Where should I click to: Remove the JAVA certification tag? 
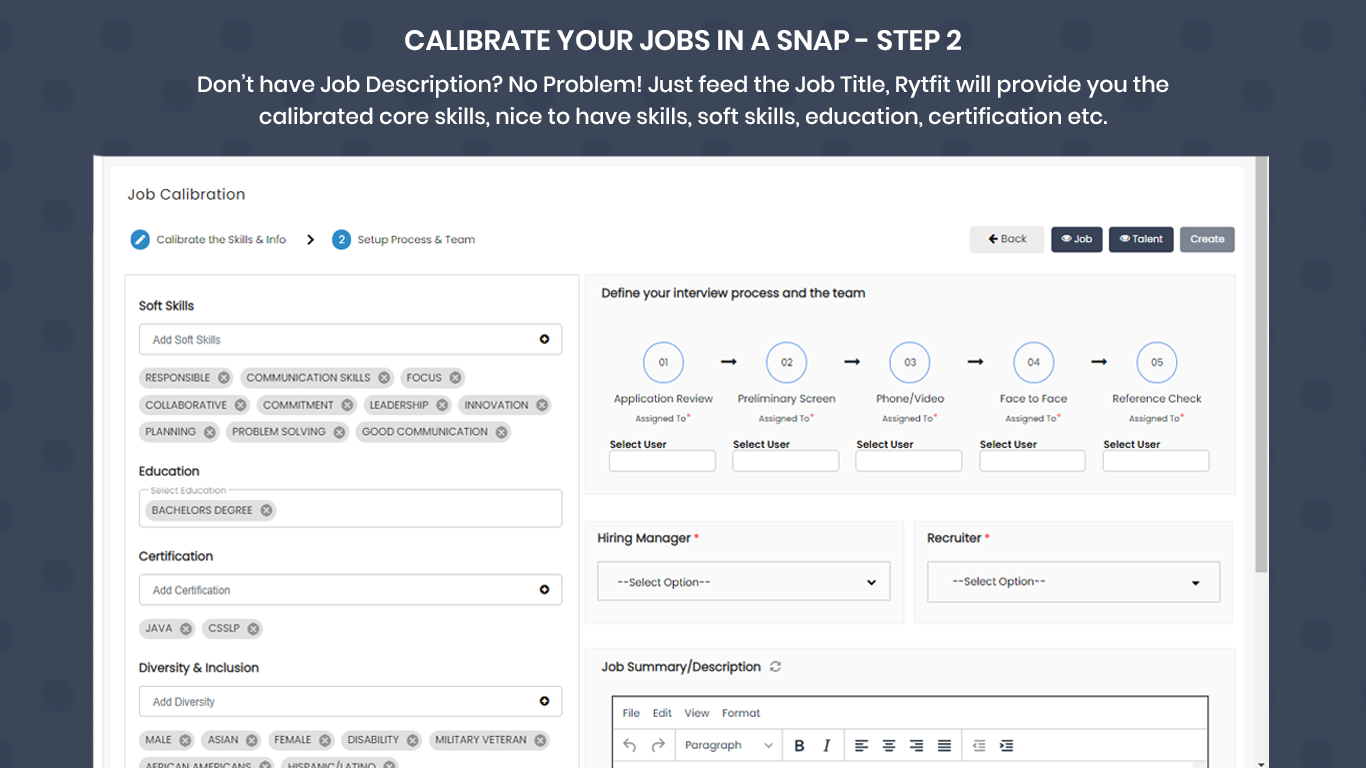tap(186, 629)
